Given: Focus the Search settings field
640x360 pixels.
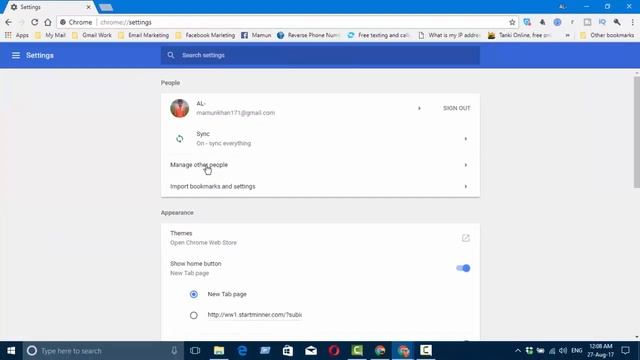Looking at the screenshot, I should 320,55.
